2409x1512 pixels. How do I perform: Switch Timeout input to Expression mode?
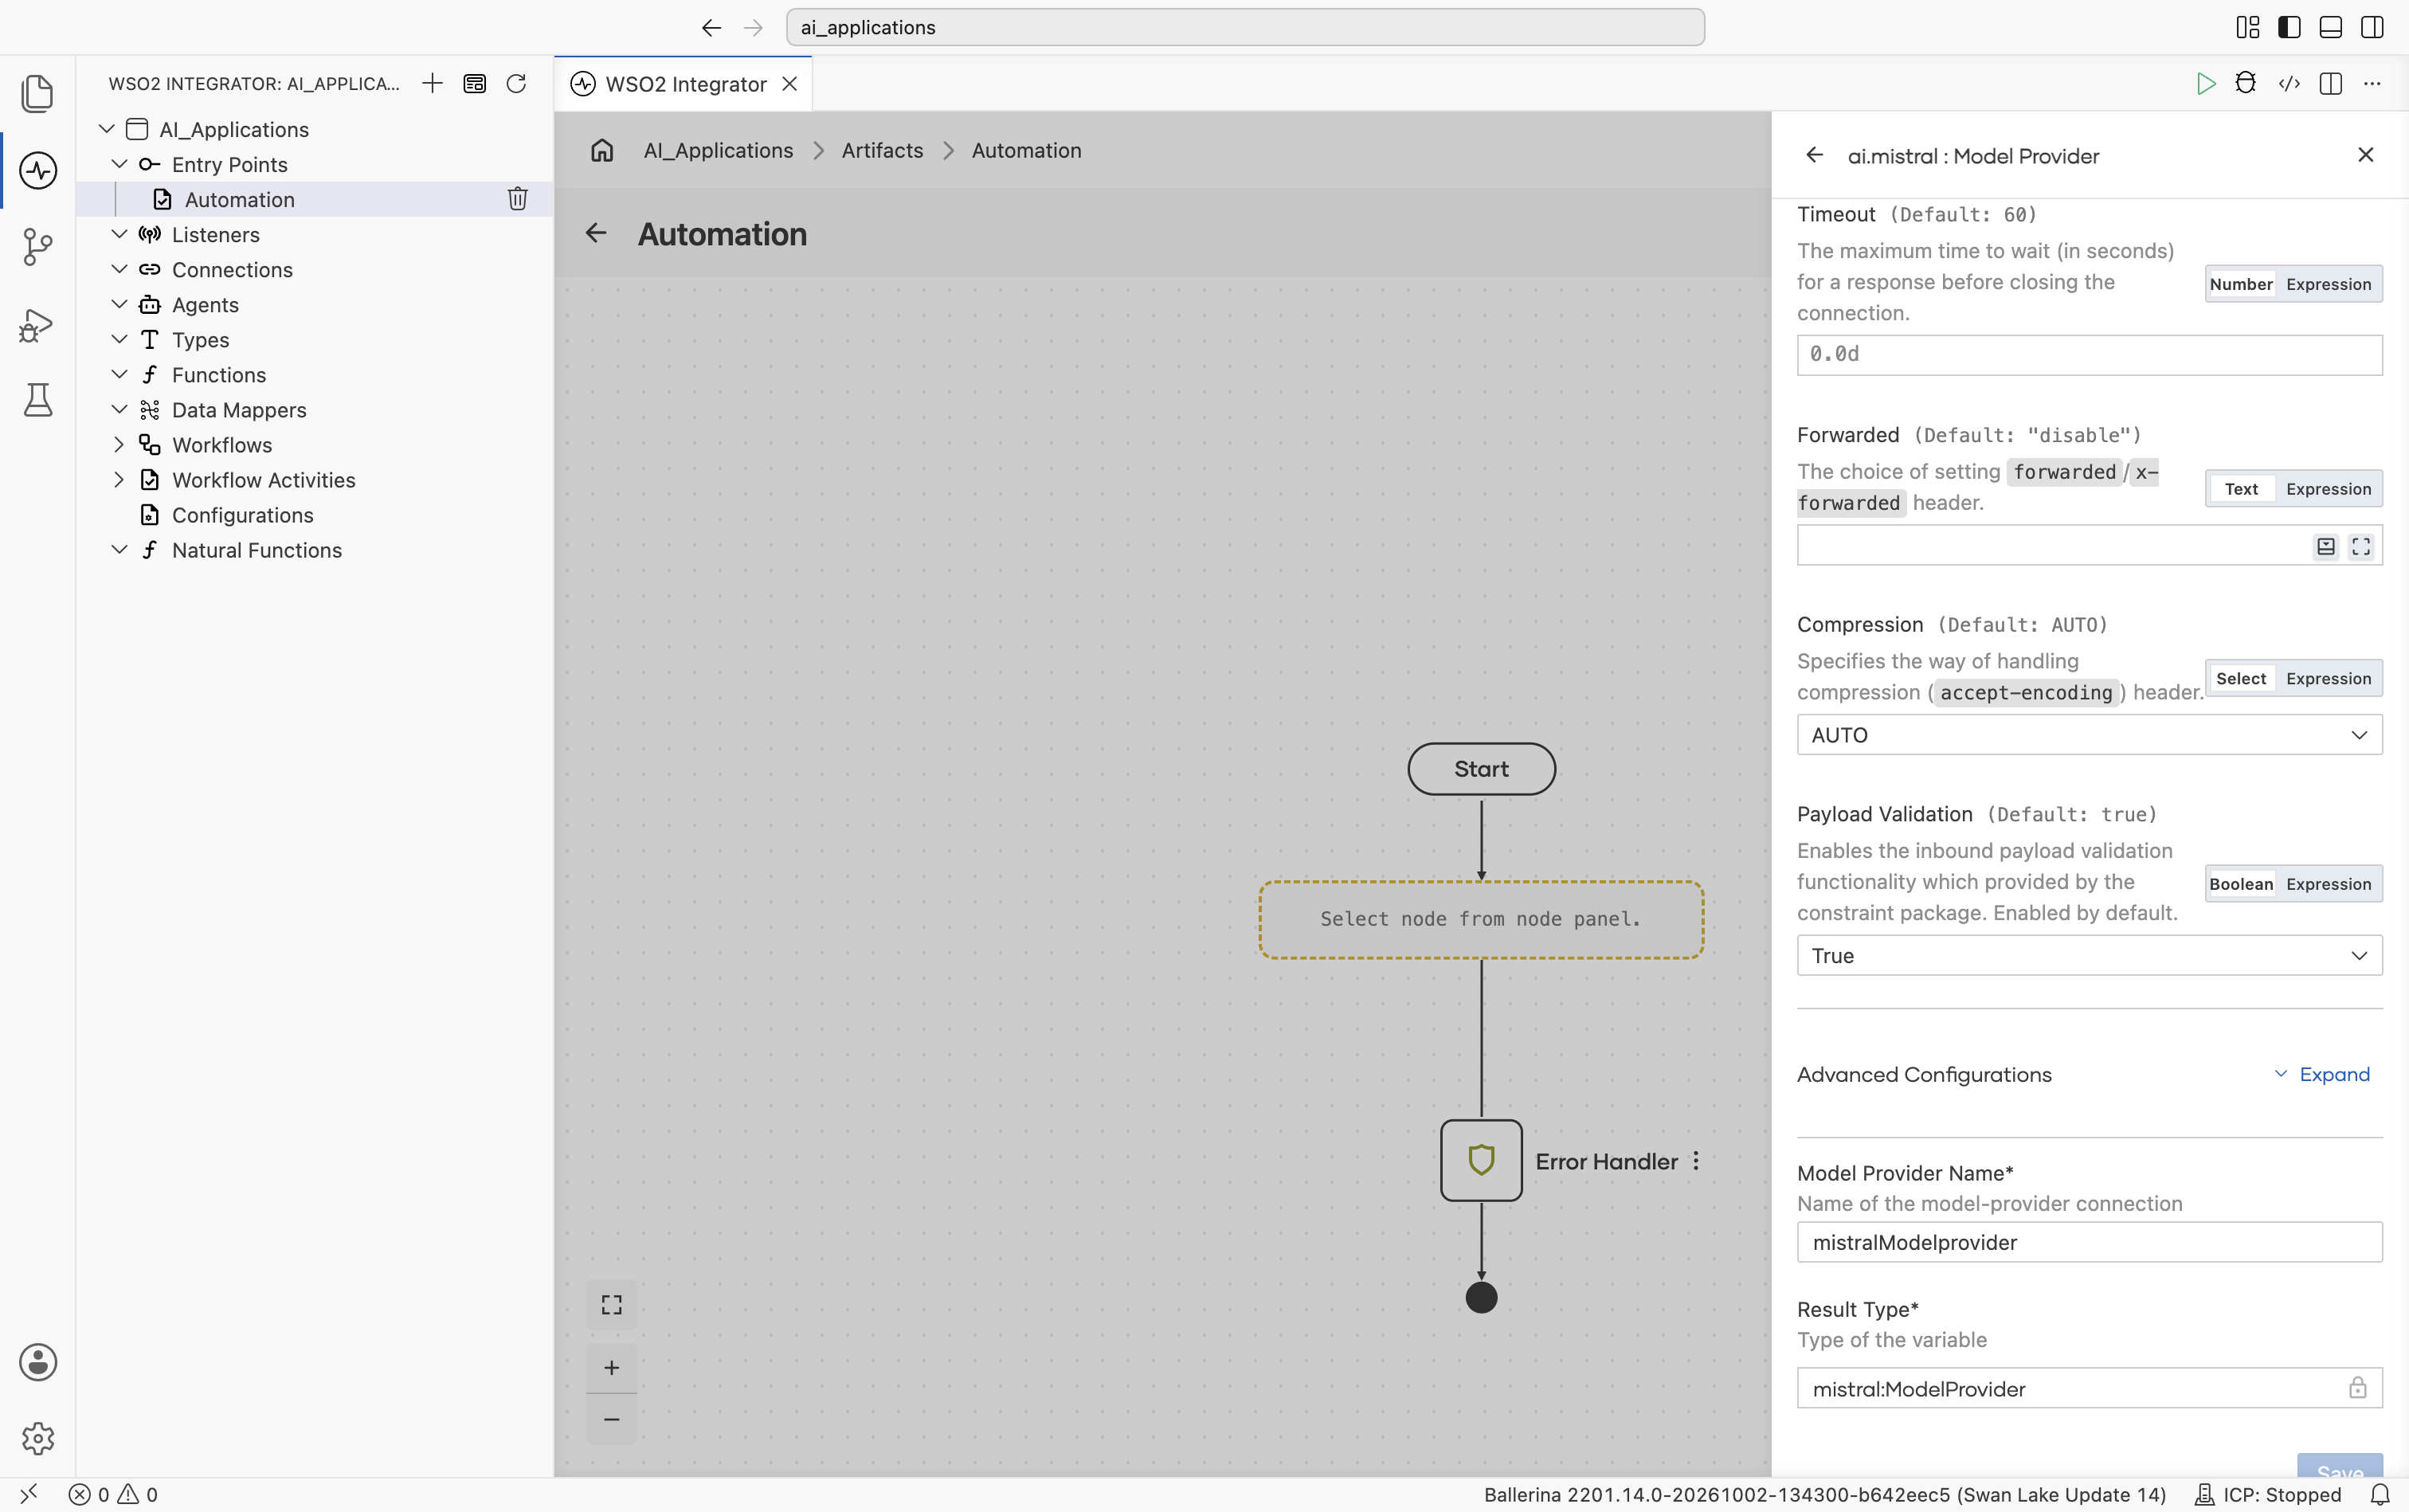click(2328, 284)
